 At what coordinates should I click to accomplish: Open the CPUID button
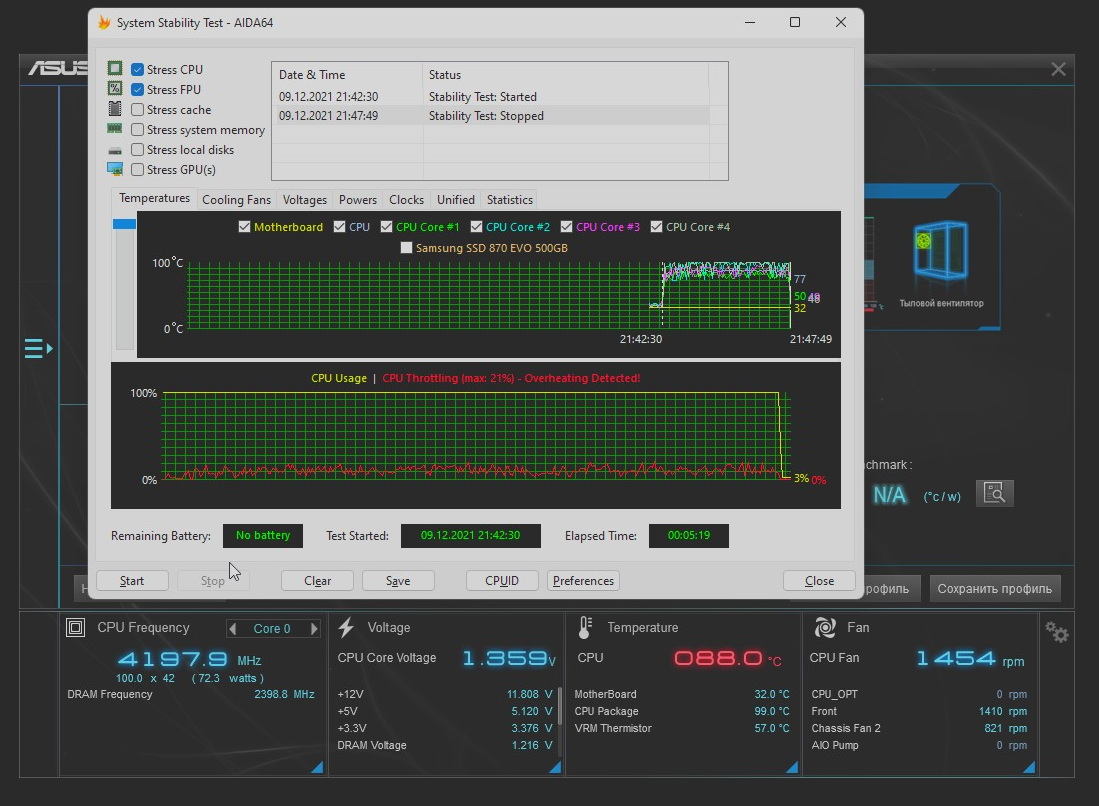502,580
